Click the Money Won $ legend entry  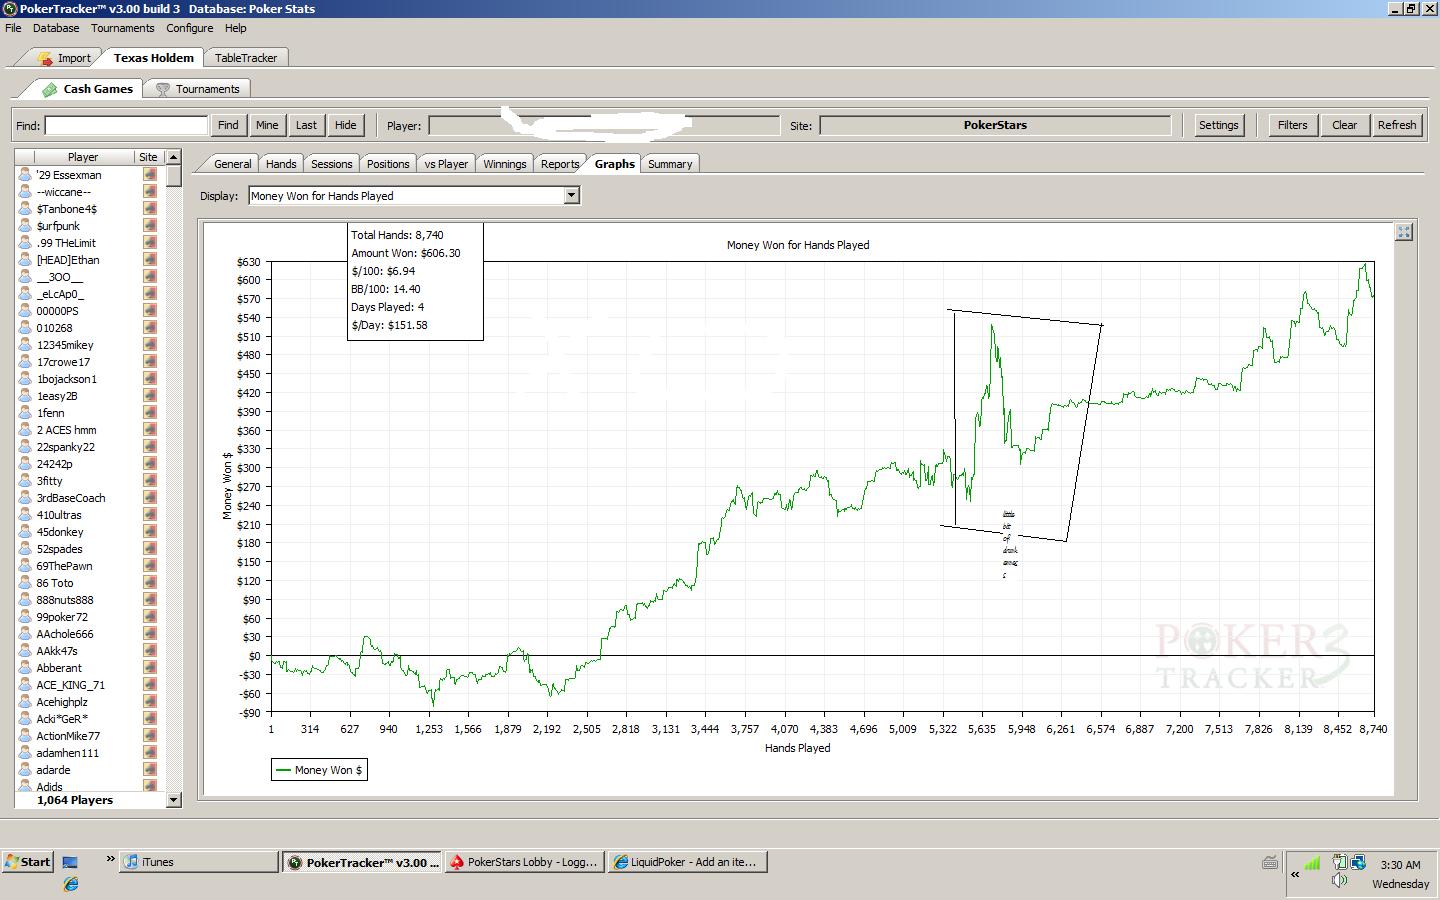point(320,770)
